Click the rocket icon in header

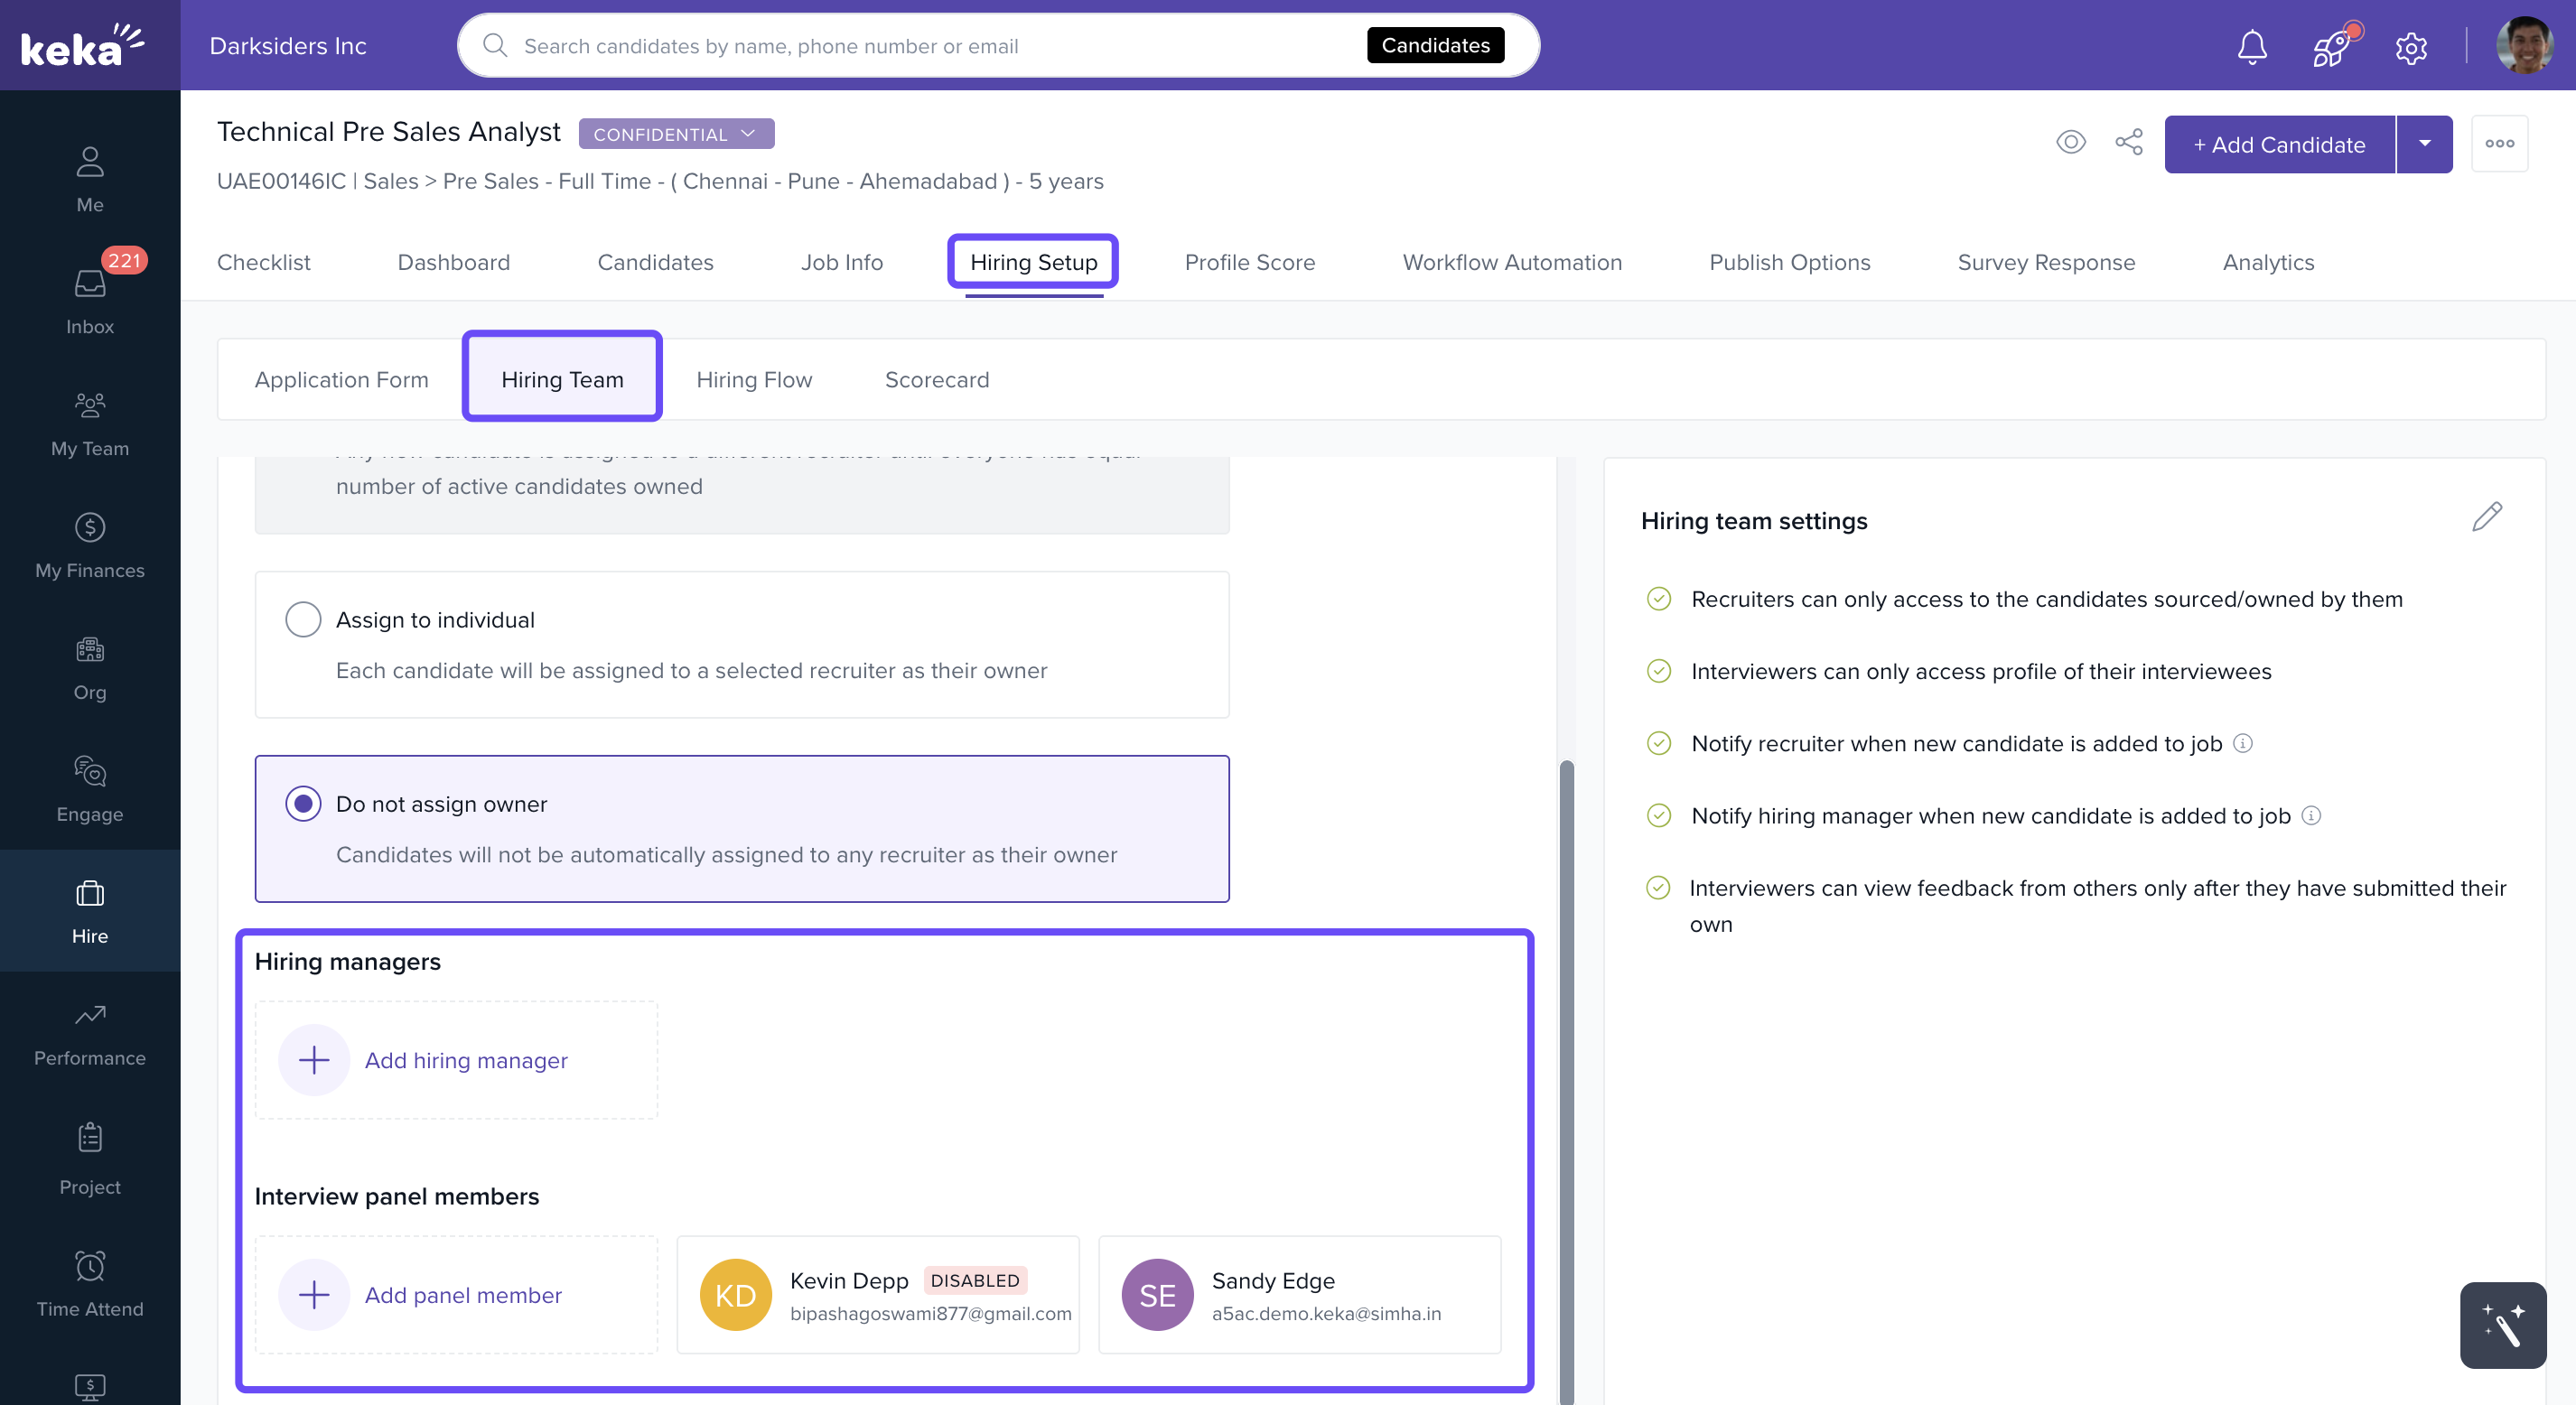2331,46
